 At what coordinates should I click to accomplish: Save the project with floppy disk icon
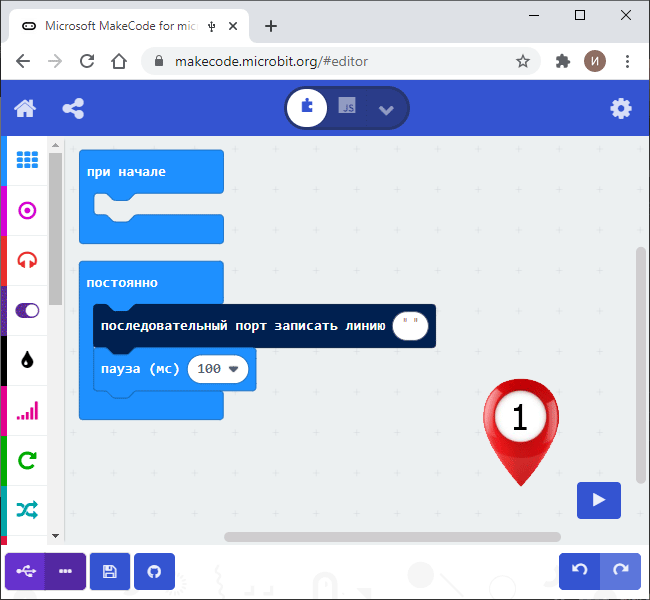[x=110, y=571]
